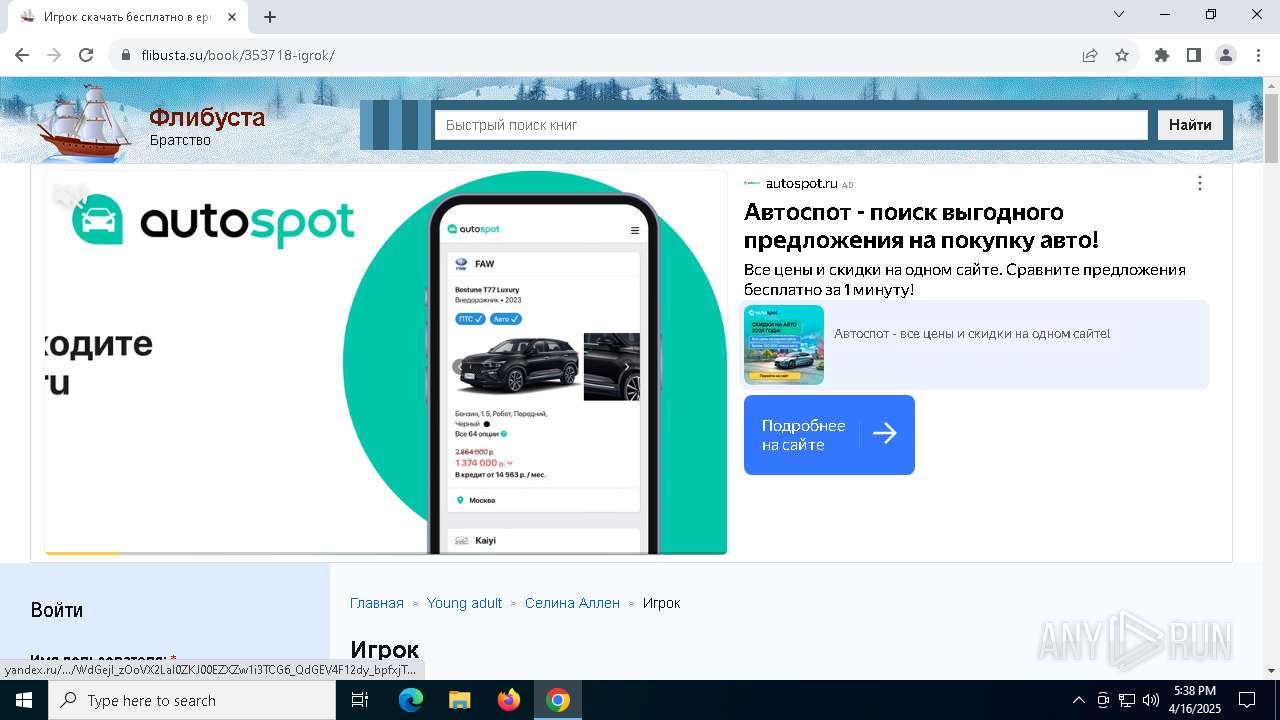1280x720 pixels.
Task: Open the Селина Аллен breadcrumb link
Action: tap(572, 603)
